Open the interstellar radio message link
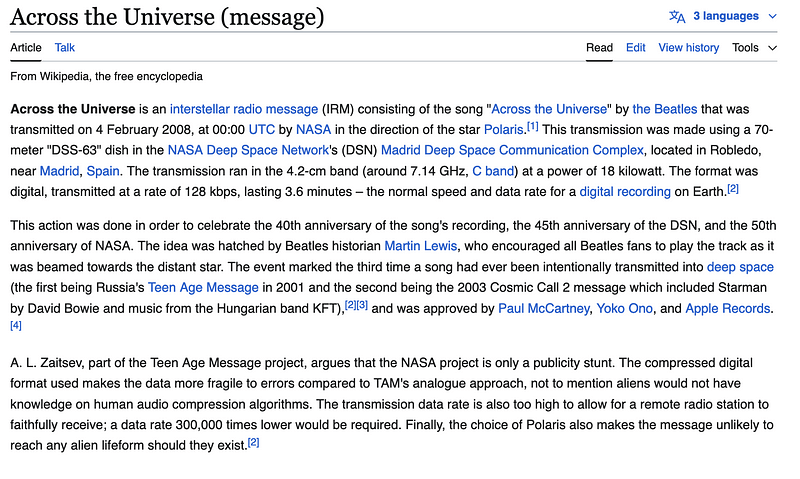The width and height of the screenshot is (800, 479). pos(244,109)
